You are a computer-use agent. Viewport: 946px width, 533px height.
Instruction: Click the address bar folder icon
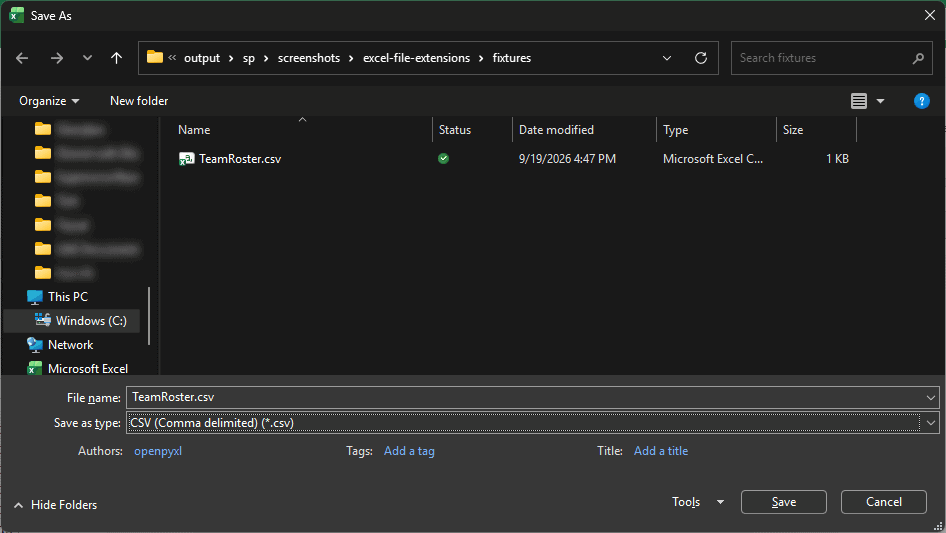coord(155,57)
